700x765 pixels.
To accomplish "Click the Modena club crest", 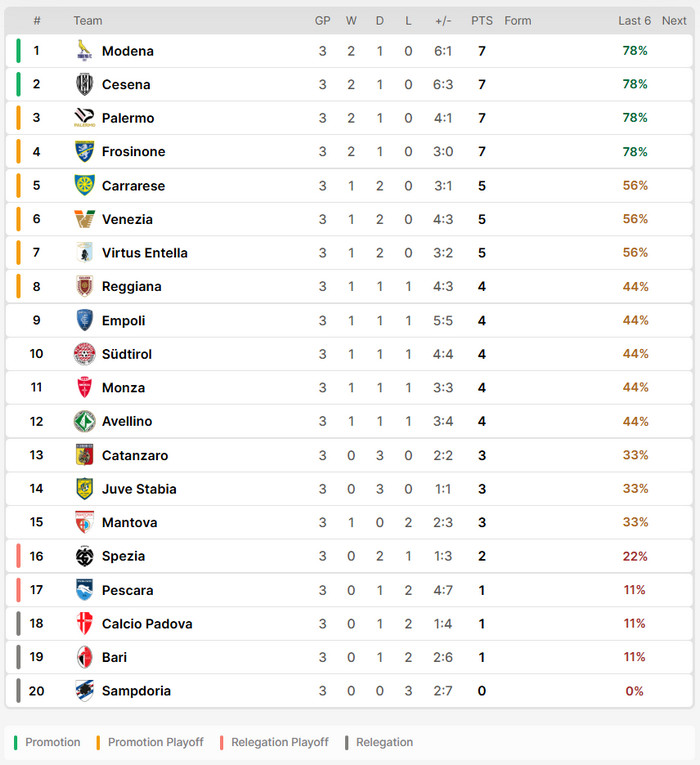I will coord(84,50).
